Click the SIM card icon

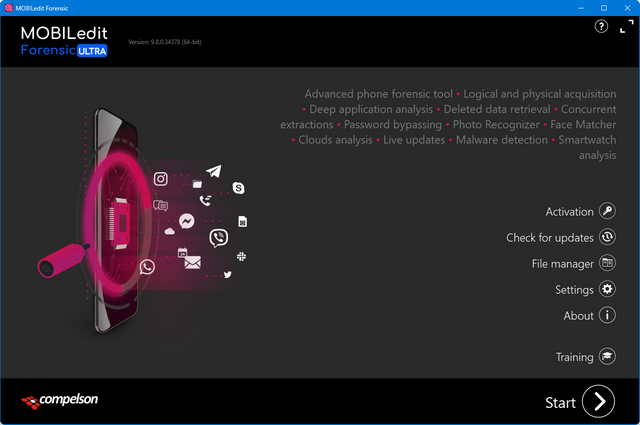click(242, 222)
